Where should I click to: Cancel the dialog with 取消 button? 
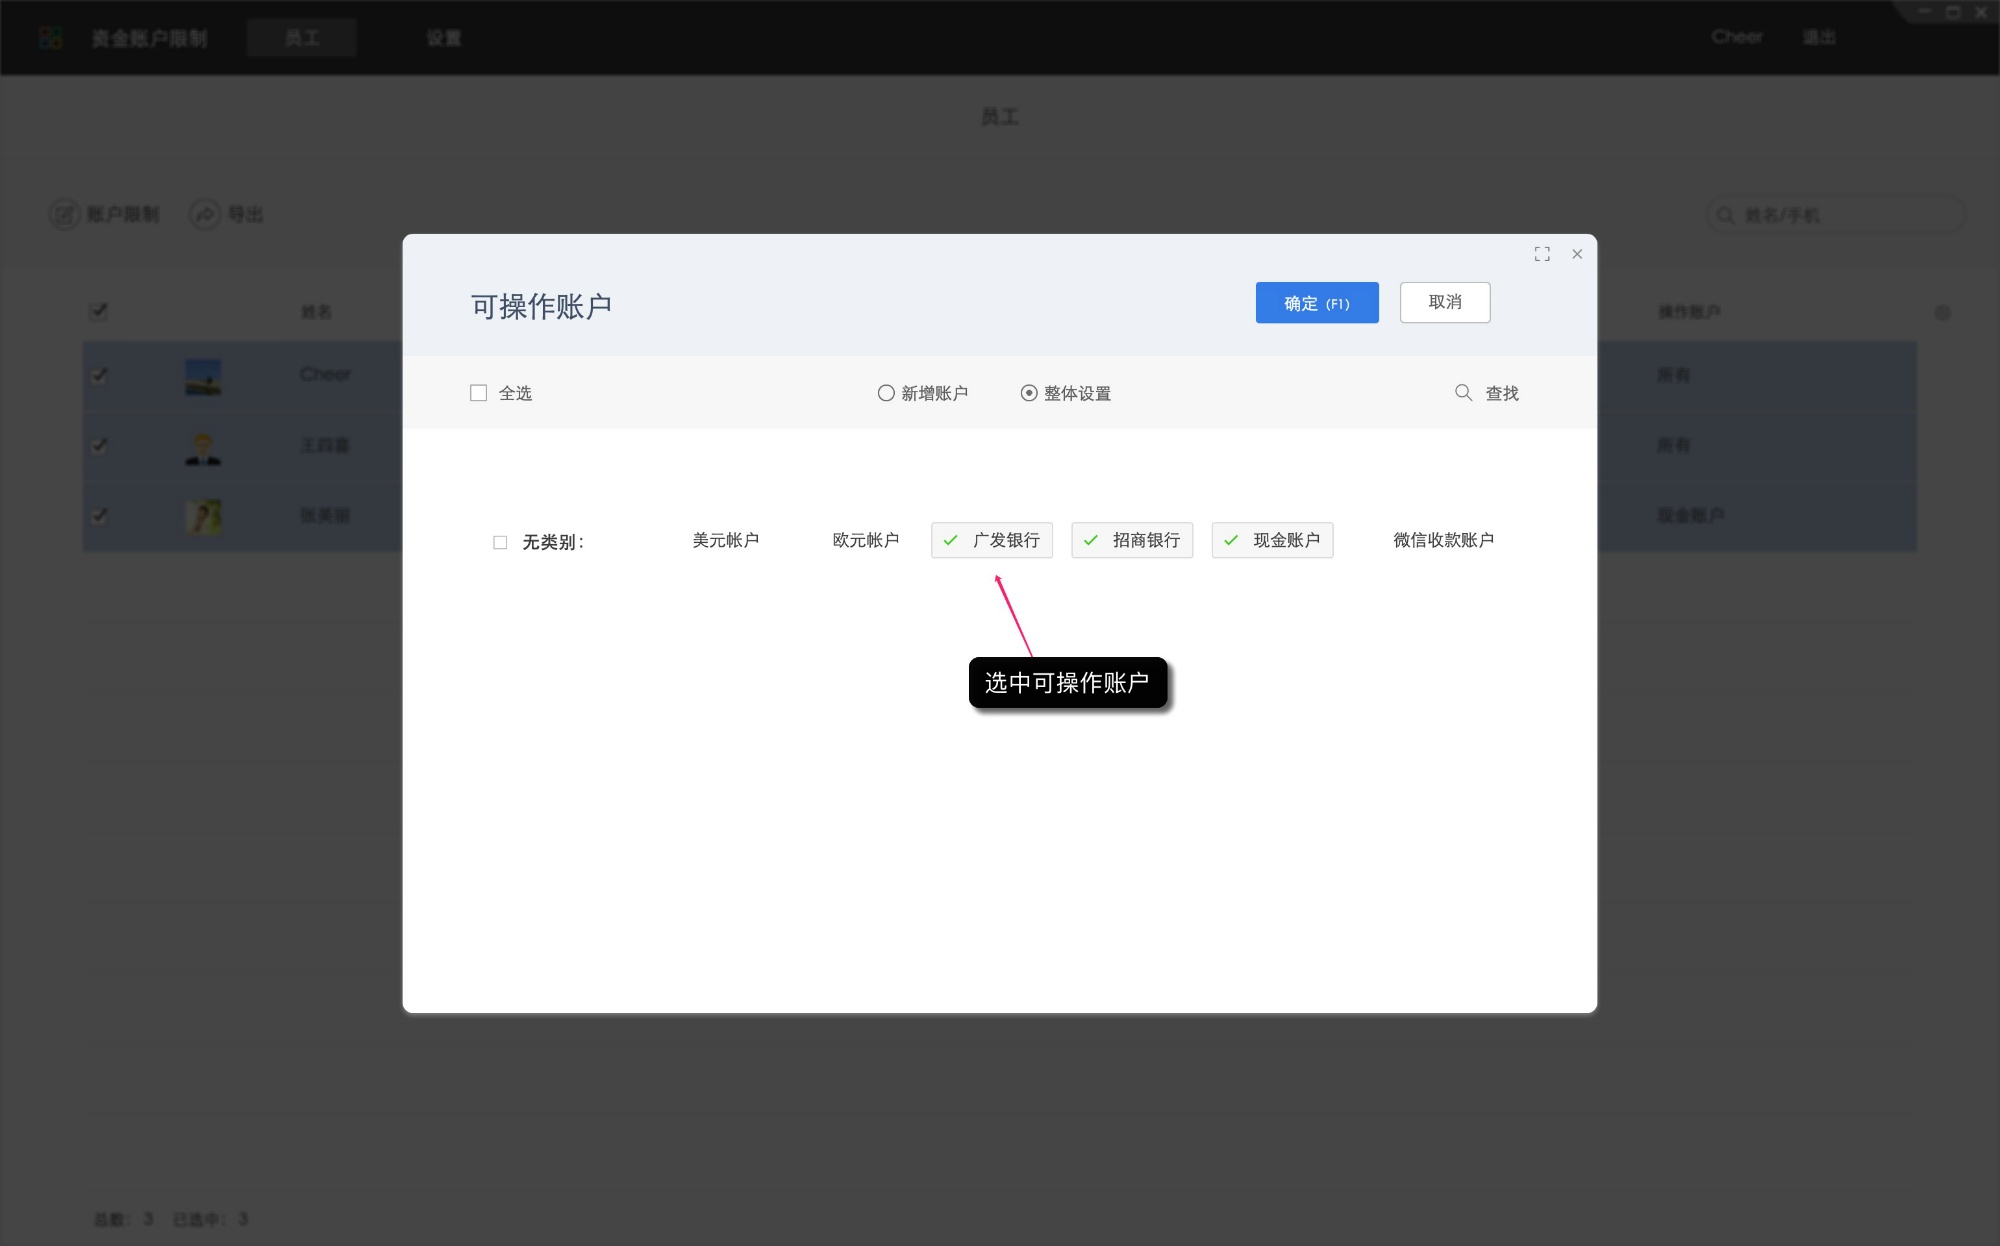1445,302
